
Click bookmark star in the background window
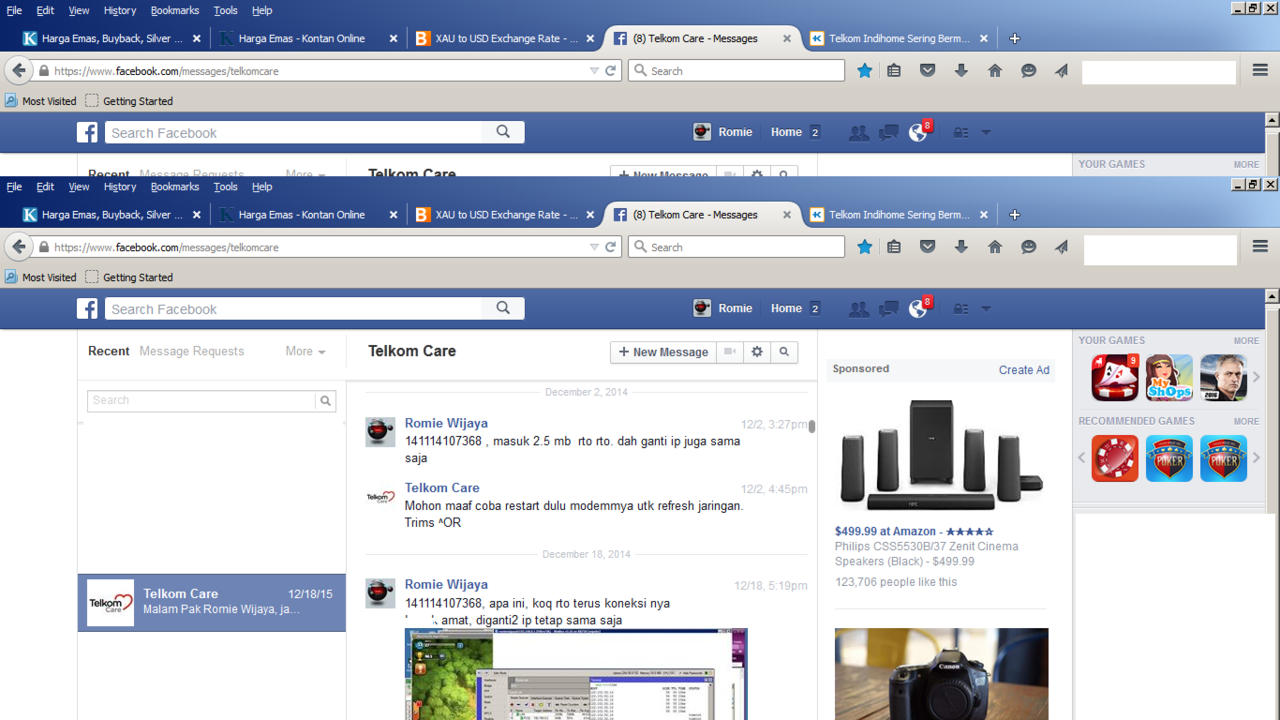(x=865, y=71)
